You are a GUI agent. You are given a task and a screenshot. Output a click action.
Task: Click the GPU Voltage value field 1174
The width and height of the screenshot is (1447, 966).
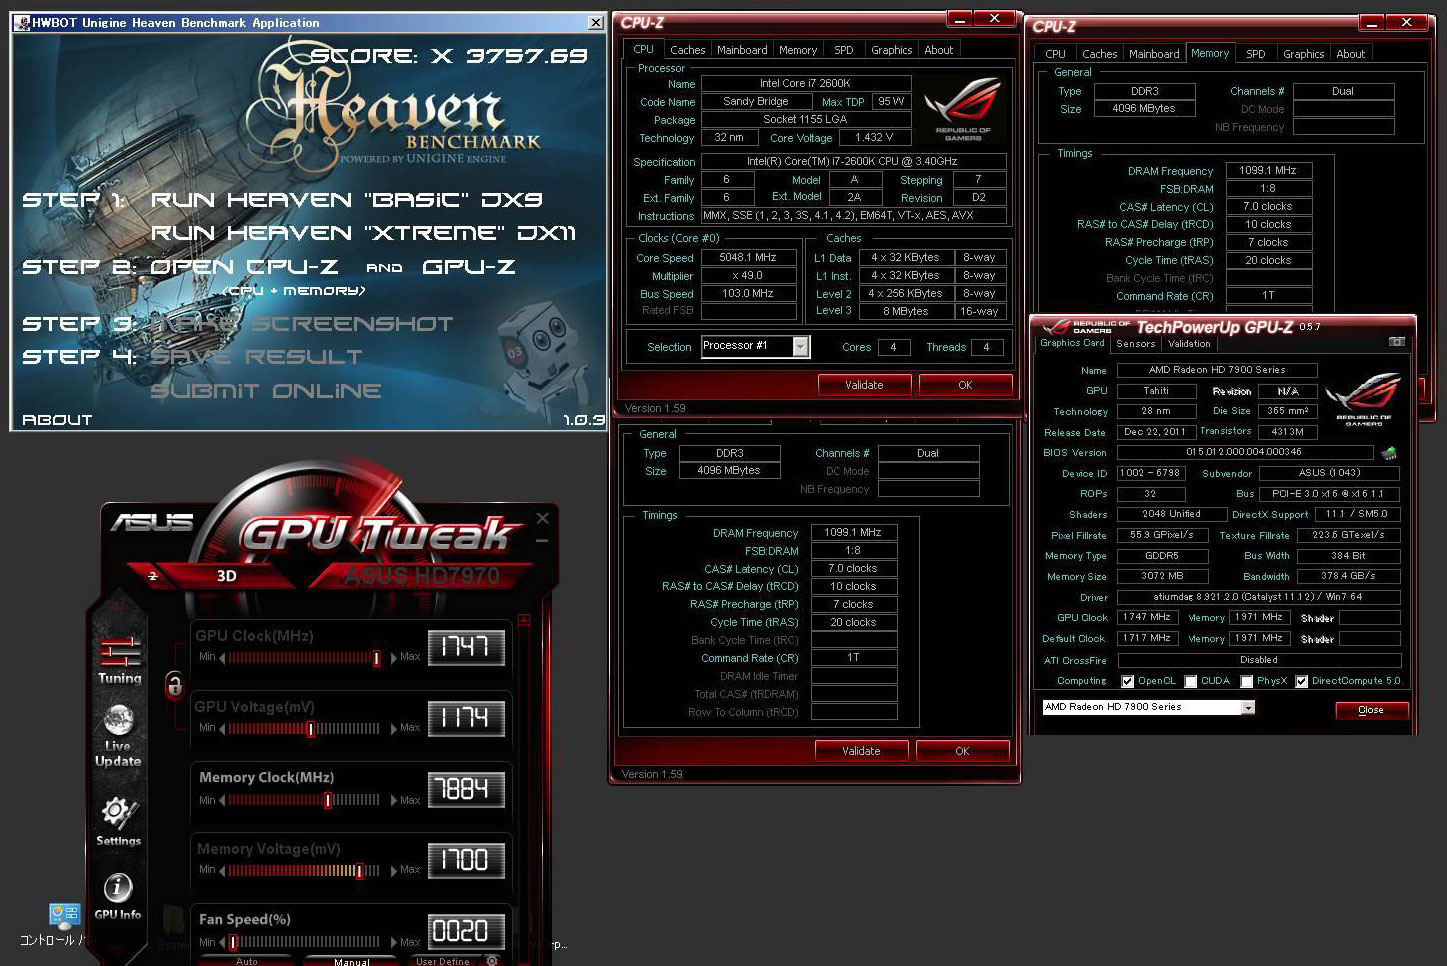pos(466,719)
